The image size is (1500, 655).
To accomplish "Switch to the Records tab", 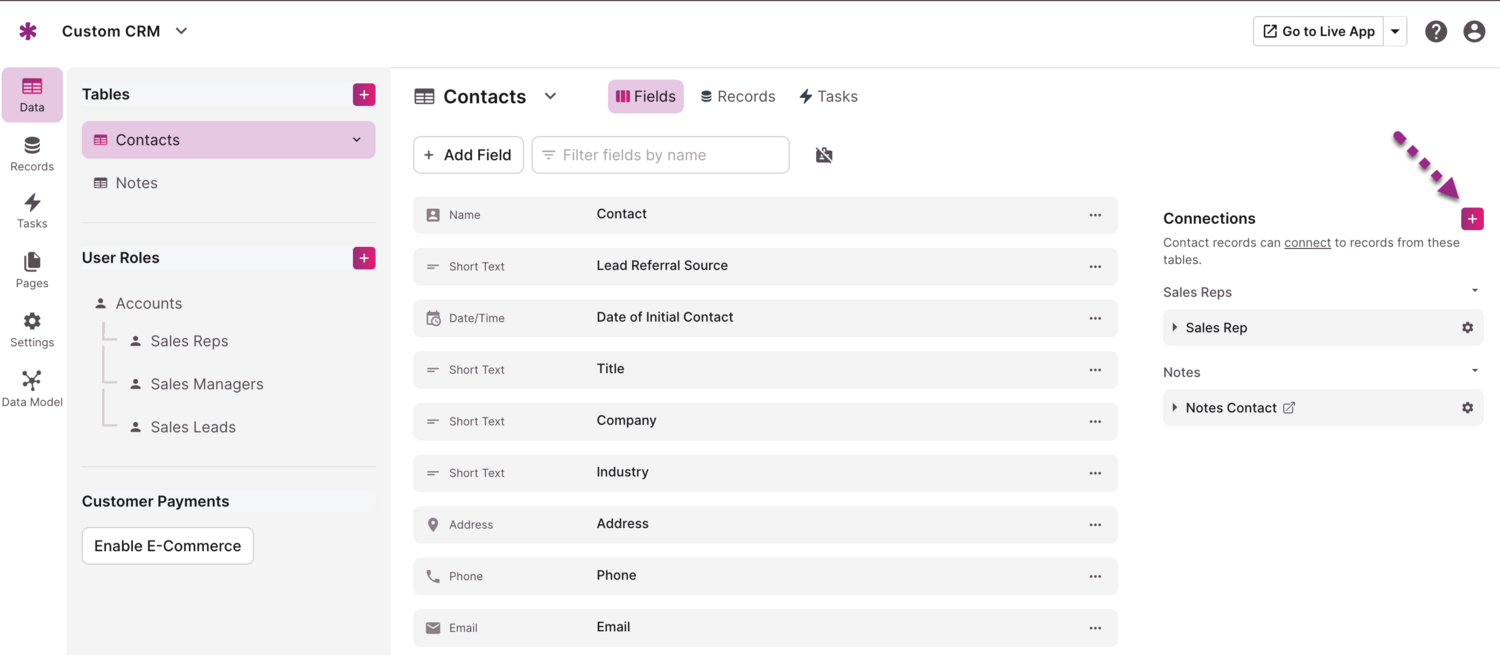I will tap(738, 96).
